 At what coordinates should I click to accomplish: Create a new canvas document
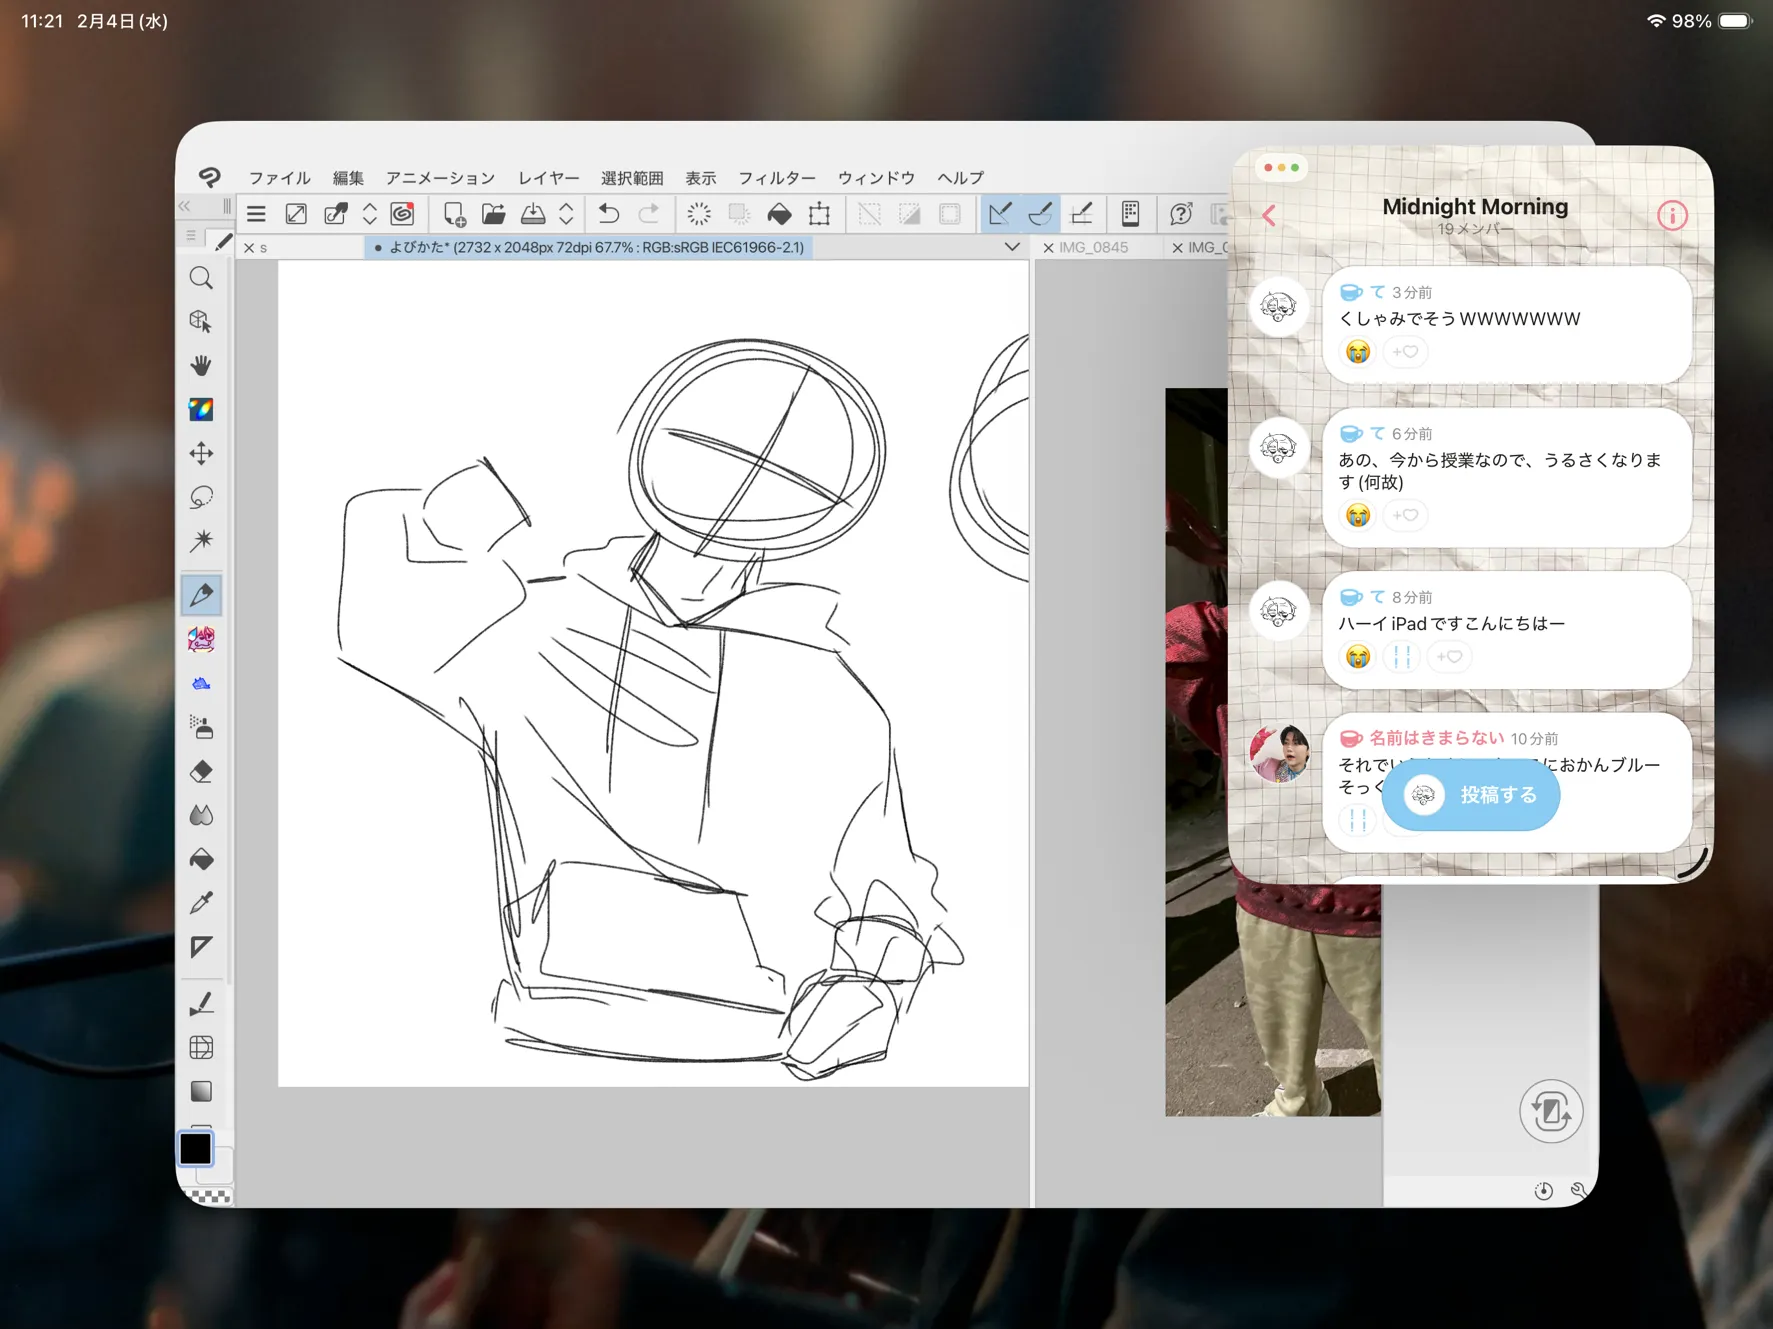(454, 213)
